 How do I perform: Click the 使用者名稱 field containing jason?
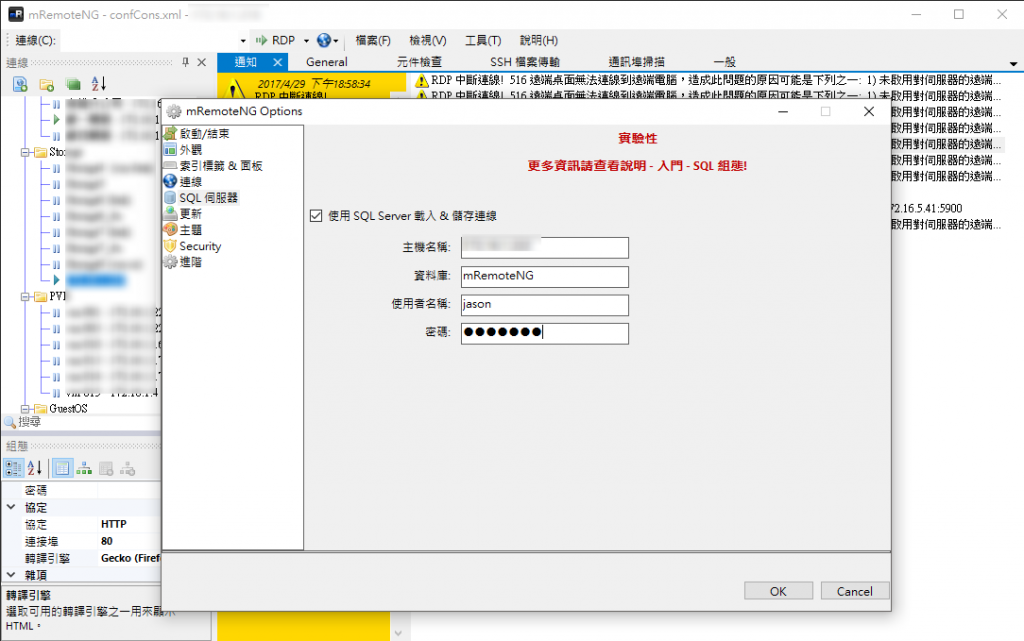pos(545,305)
